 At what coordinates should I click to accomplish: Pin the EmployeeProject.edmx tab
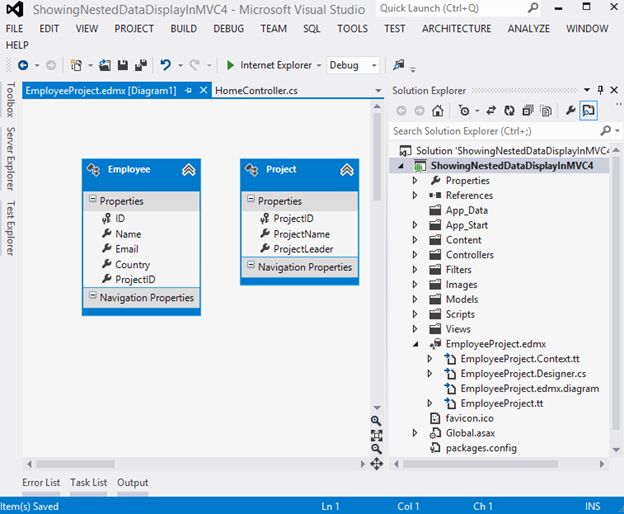188,91
